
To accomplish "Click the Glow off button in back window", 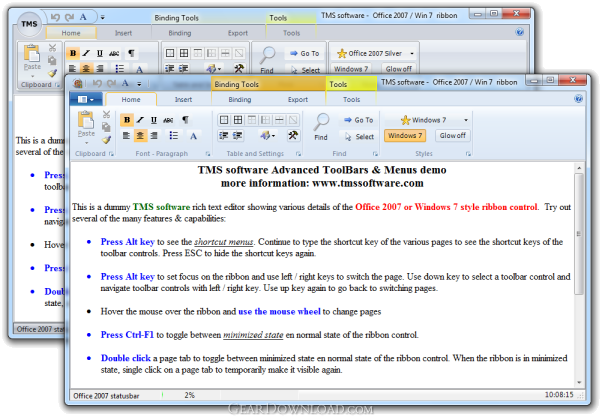I will pos(399,69).
